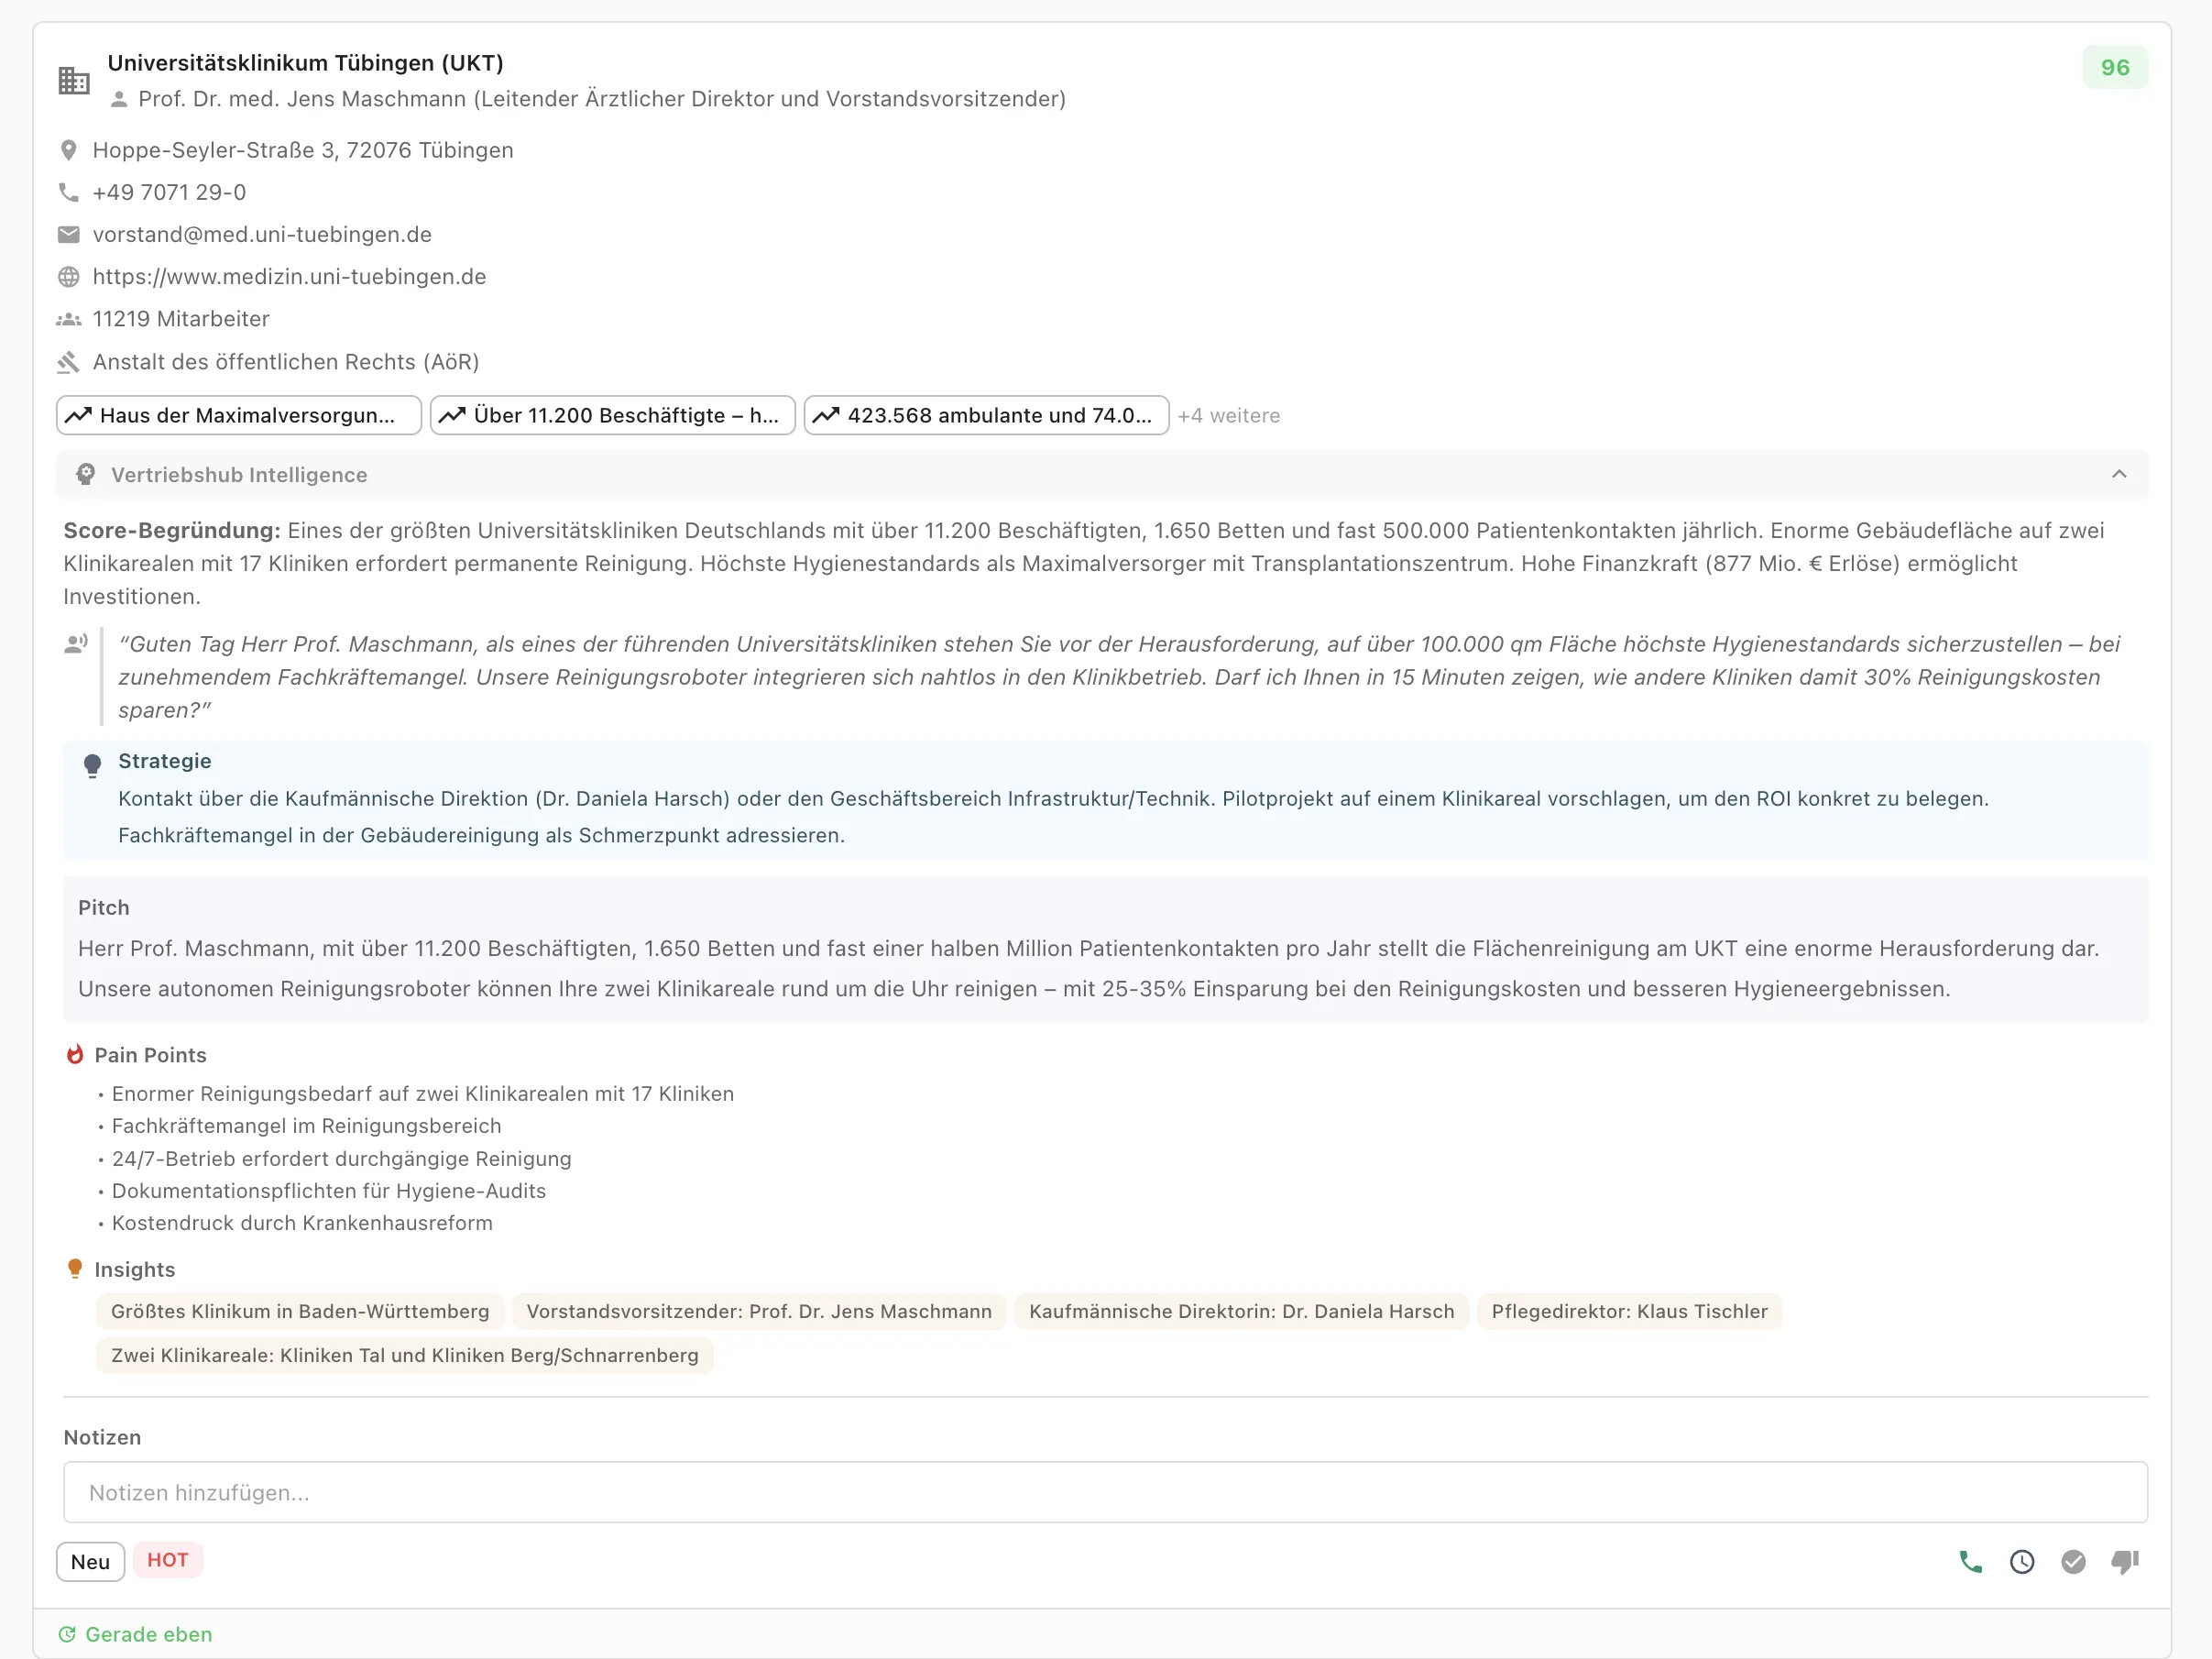Image resolution: width=2212 pixels, height=1659 pixels.
Task: Open the 'Haus der Maximalversorgun...' signal chip
Action: pos(239,416)
